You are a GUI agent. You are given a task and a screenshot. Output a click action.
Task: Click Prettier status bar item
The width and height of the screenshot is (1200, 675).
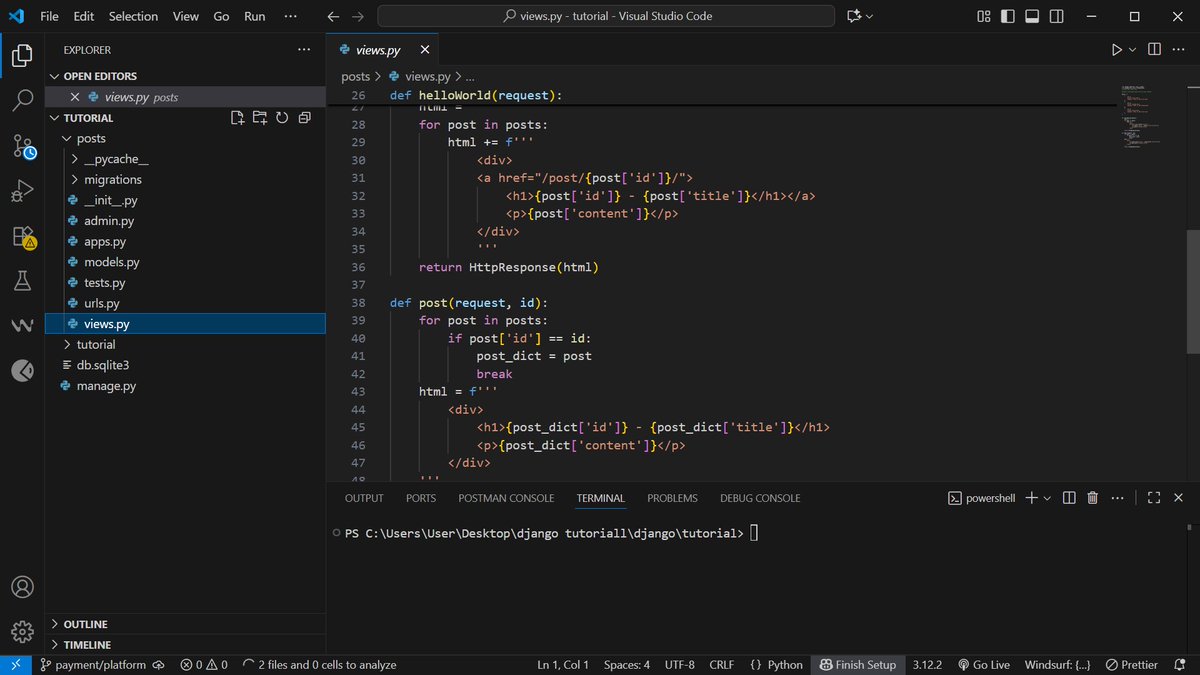[1130, 665]
